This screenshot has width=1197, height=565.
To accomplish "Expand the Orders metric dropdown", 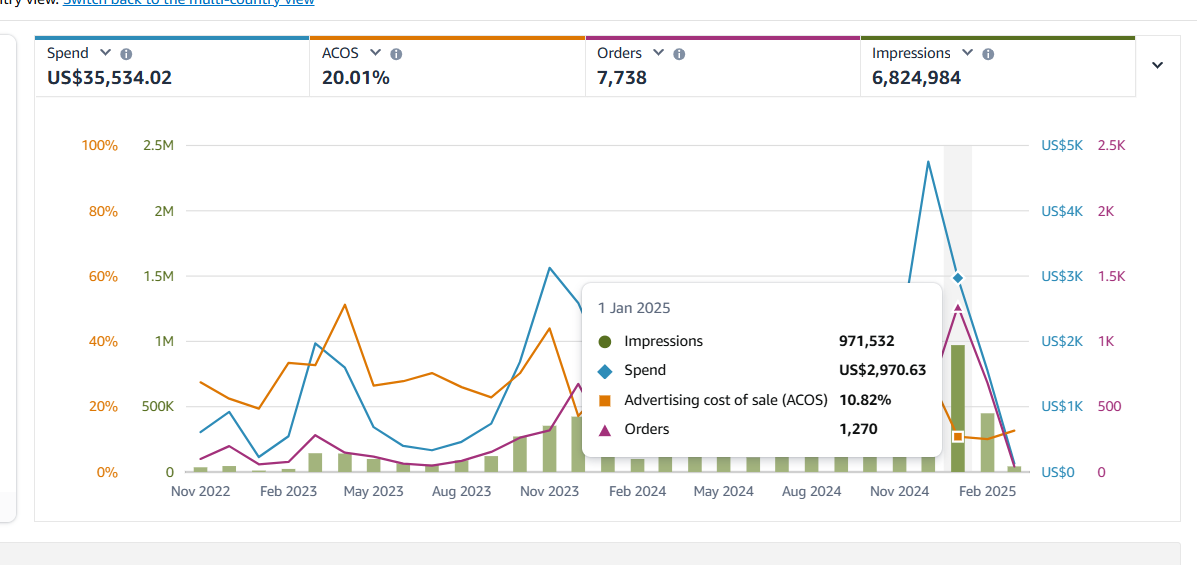I will (658, 53).
